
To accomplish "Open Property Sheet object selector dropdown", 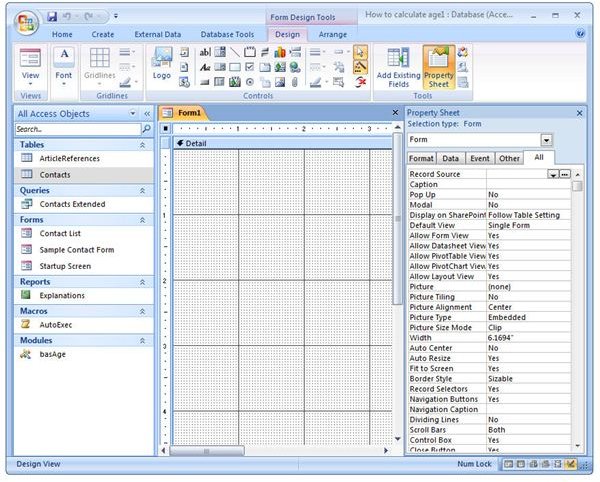I will tap(546, 140).
